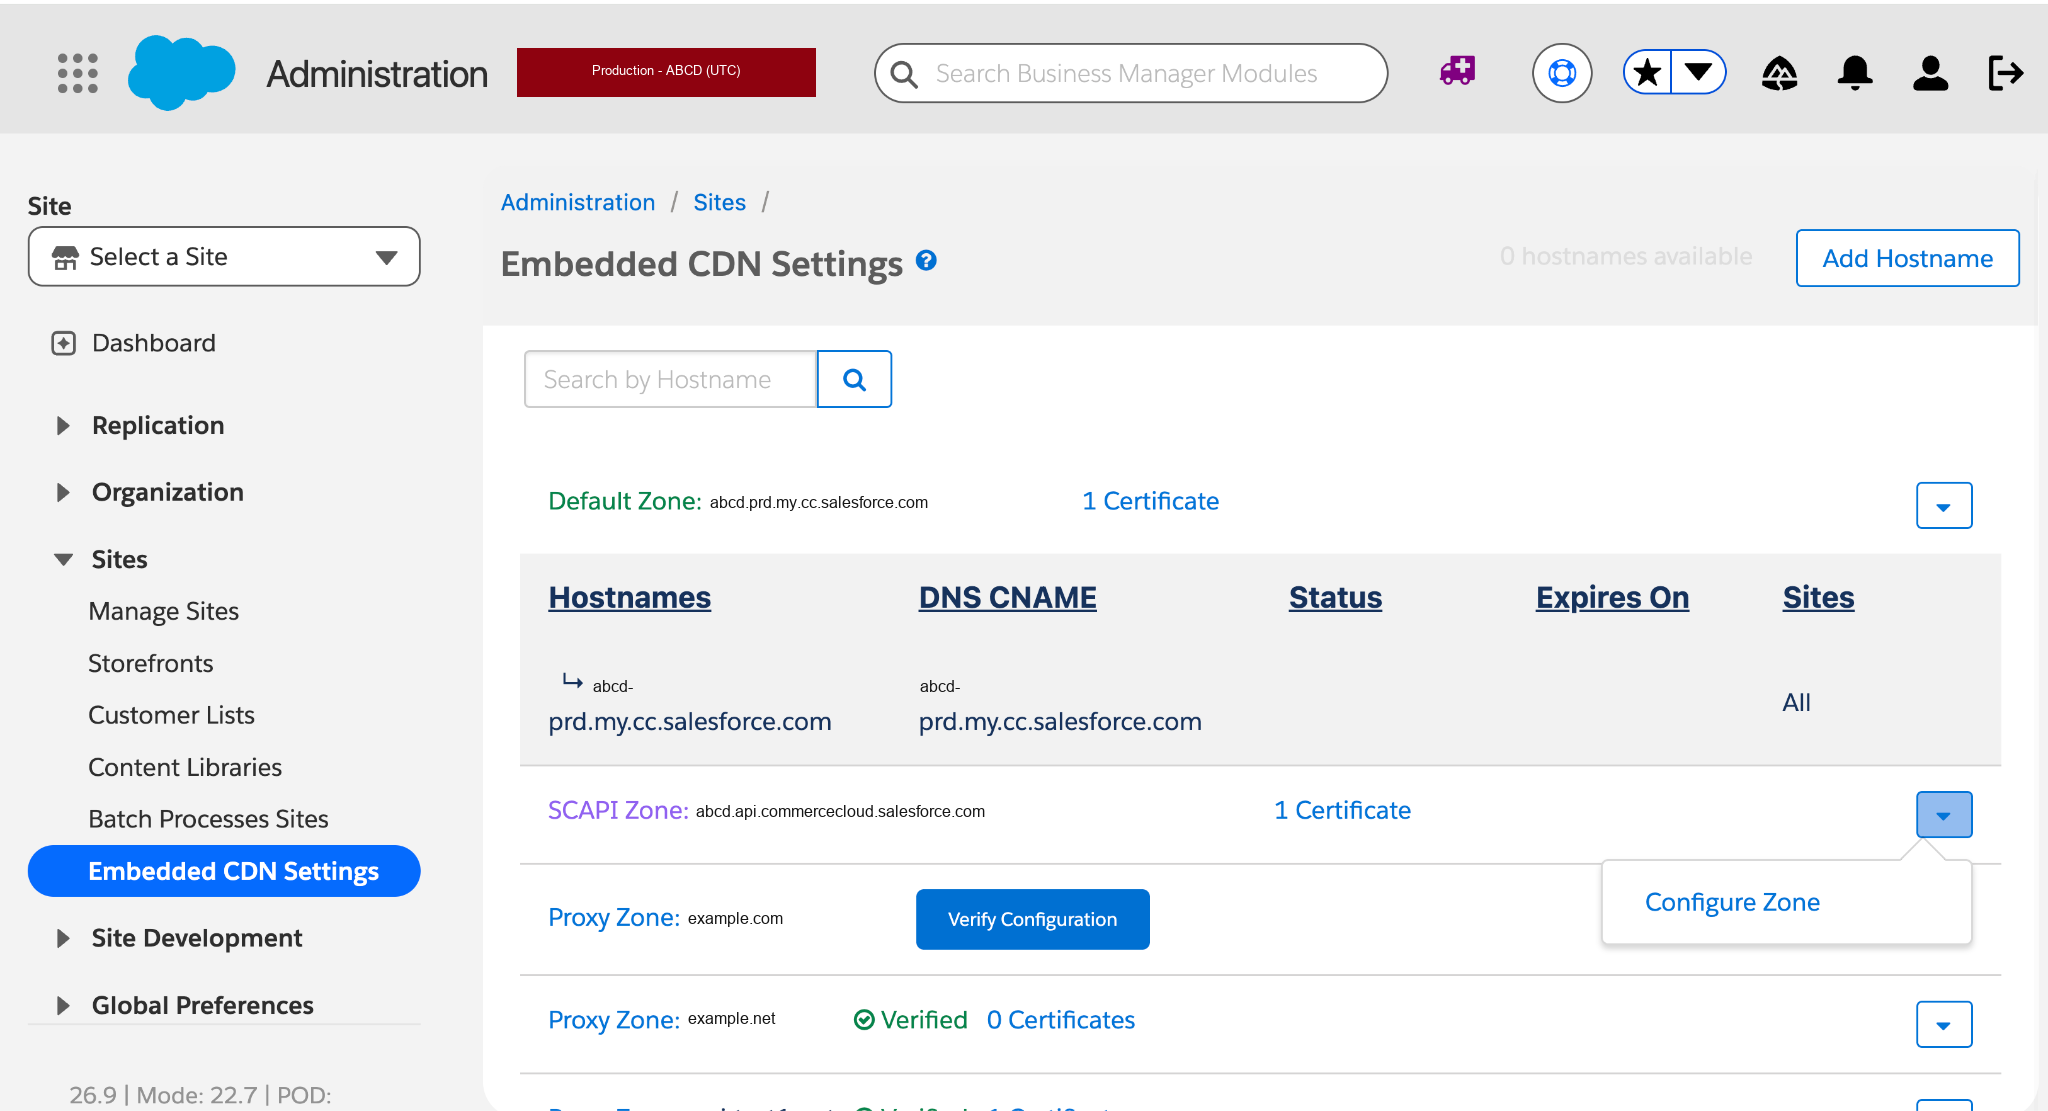Open the Dashboard menu item

point(153,343)
